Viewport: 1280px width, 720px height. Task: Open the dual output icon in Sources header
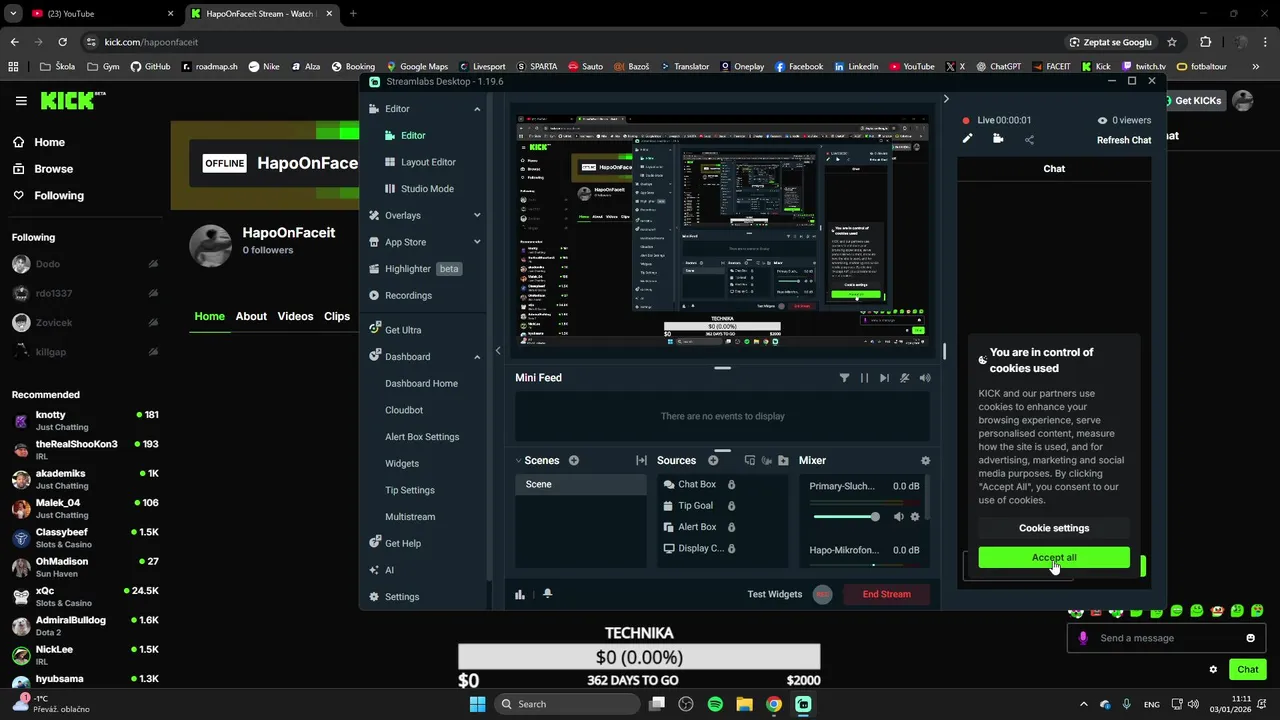pos(749,461)
